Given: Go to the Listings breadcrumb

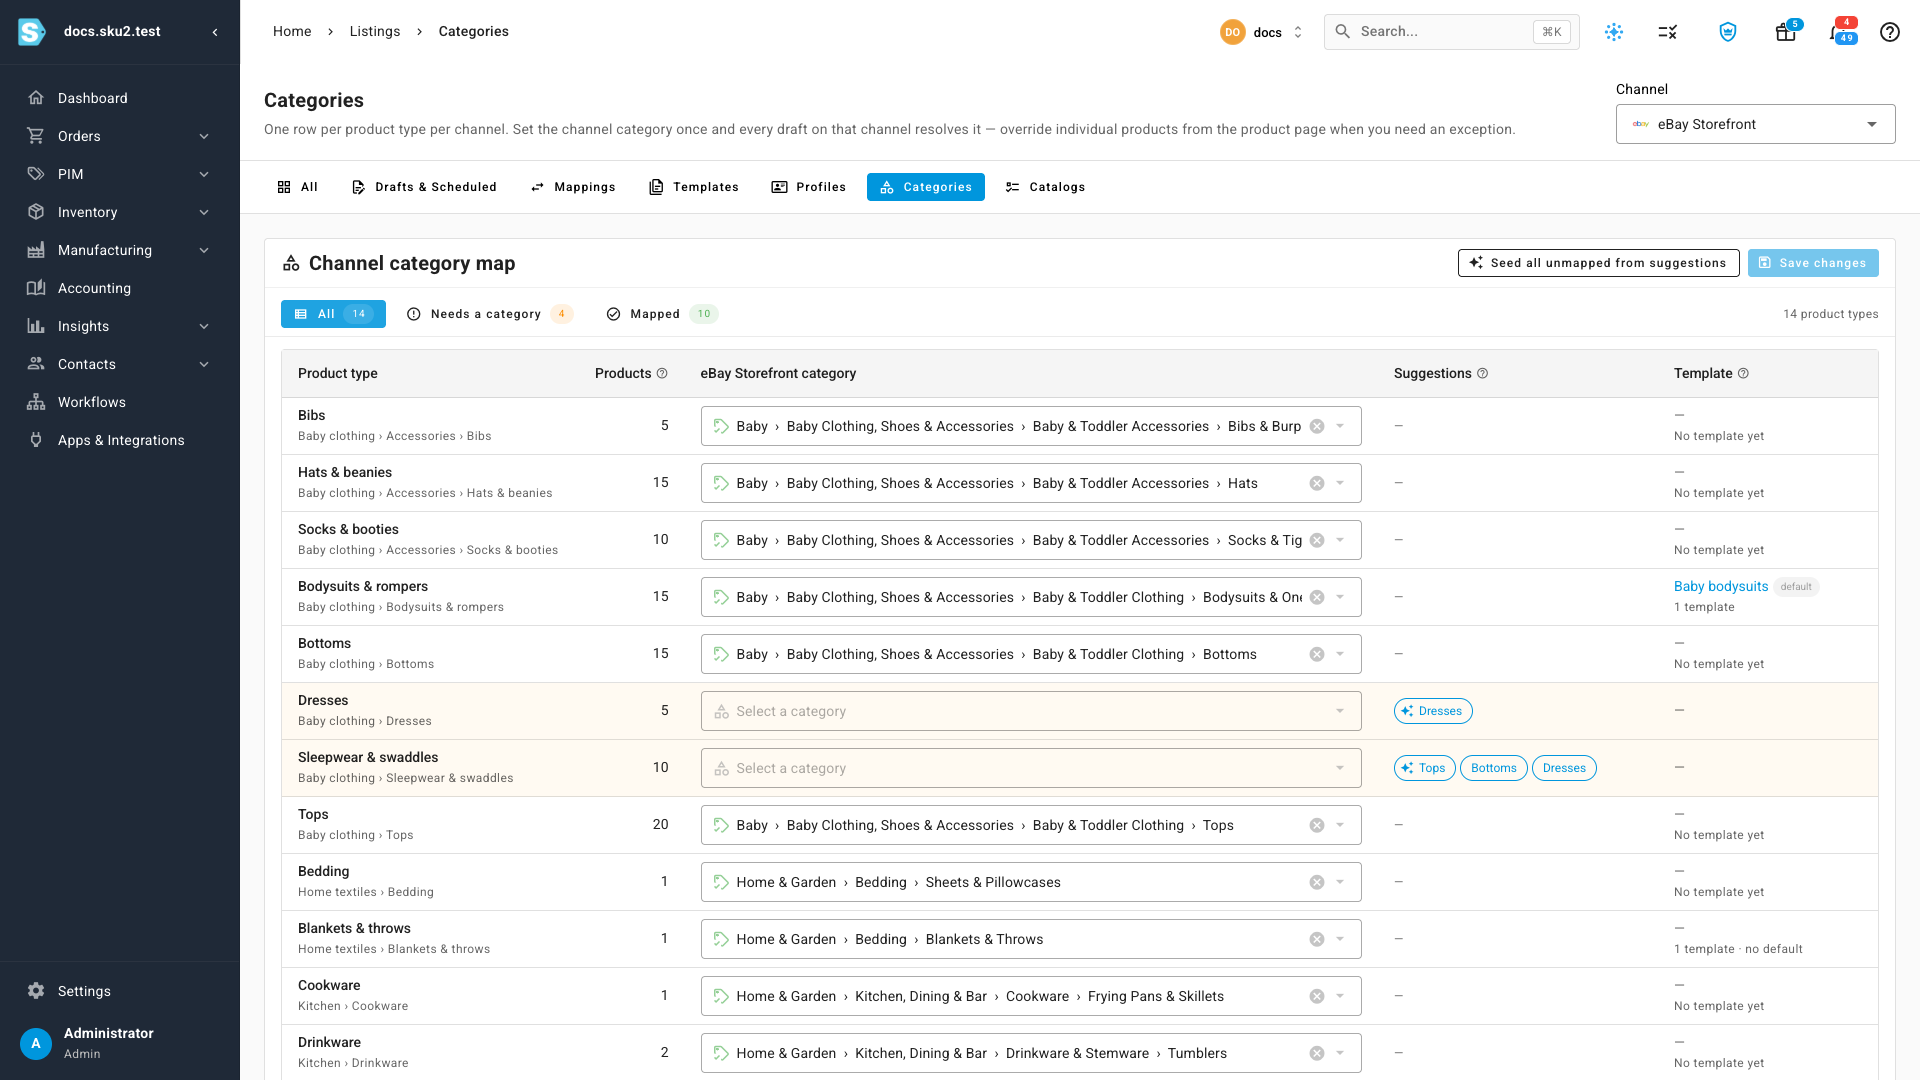Looking at the screenshot, I should coord(375,31).
